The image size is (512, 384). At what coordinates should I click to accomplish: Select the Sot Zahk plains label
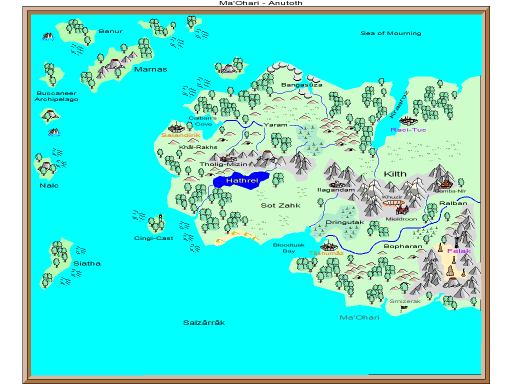tap(281, 206)
